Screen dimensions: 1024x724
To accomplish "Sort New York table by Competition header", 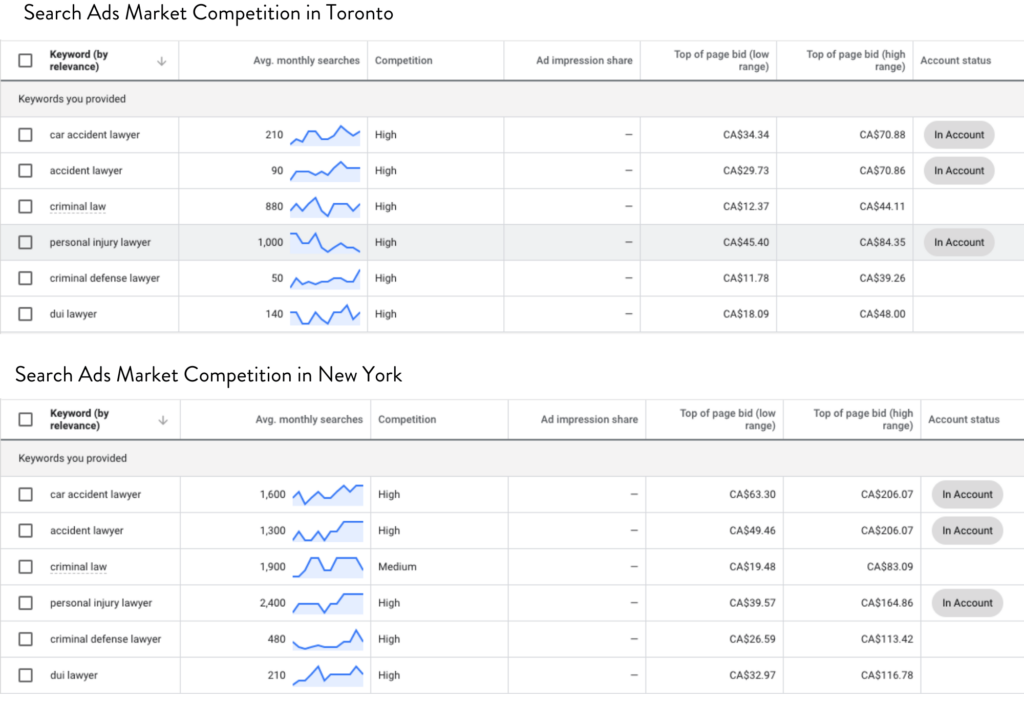I will (x=407, y=420).
